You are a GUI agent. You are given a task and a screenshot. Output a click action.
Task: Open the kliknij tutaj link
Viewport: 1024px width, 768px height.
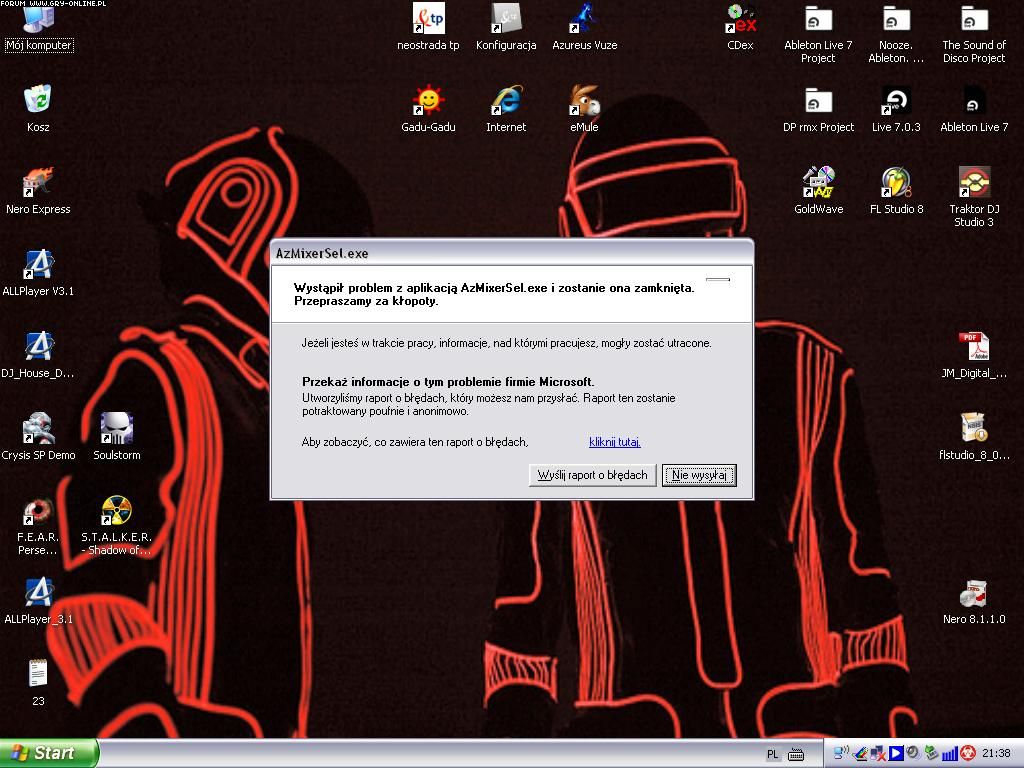coord(615,442)
